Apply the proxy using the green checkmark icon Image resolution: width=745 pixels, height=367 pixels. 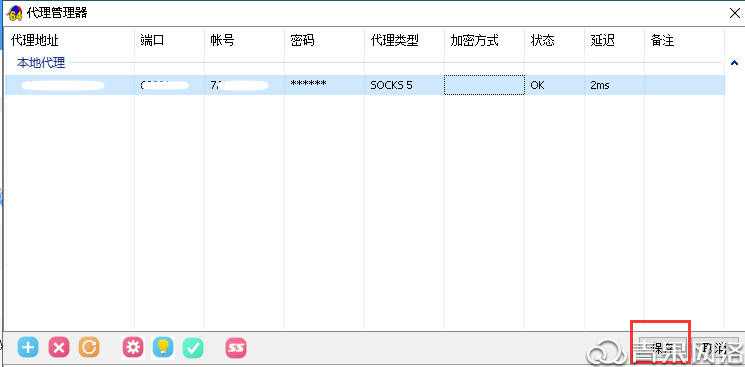[193, 348]
